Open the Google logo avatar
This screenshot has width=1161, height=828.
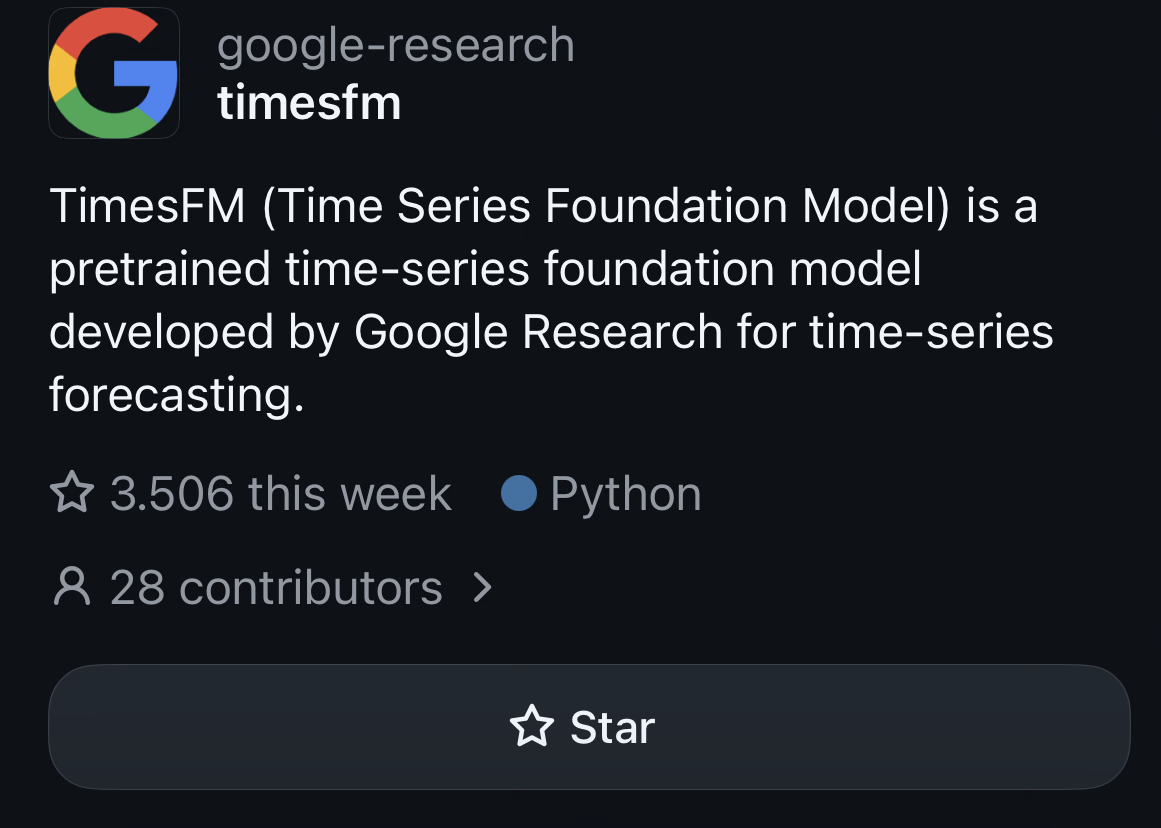pos(114,73)
